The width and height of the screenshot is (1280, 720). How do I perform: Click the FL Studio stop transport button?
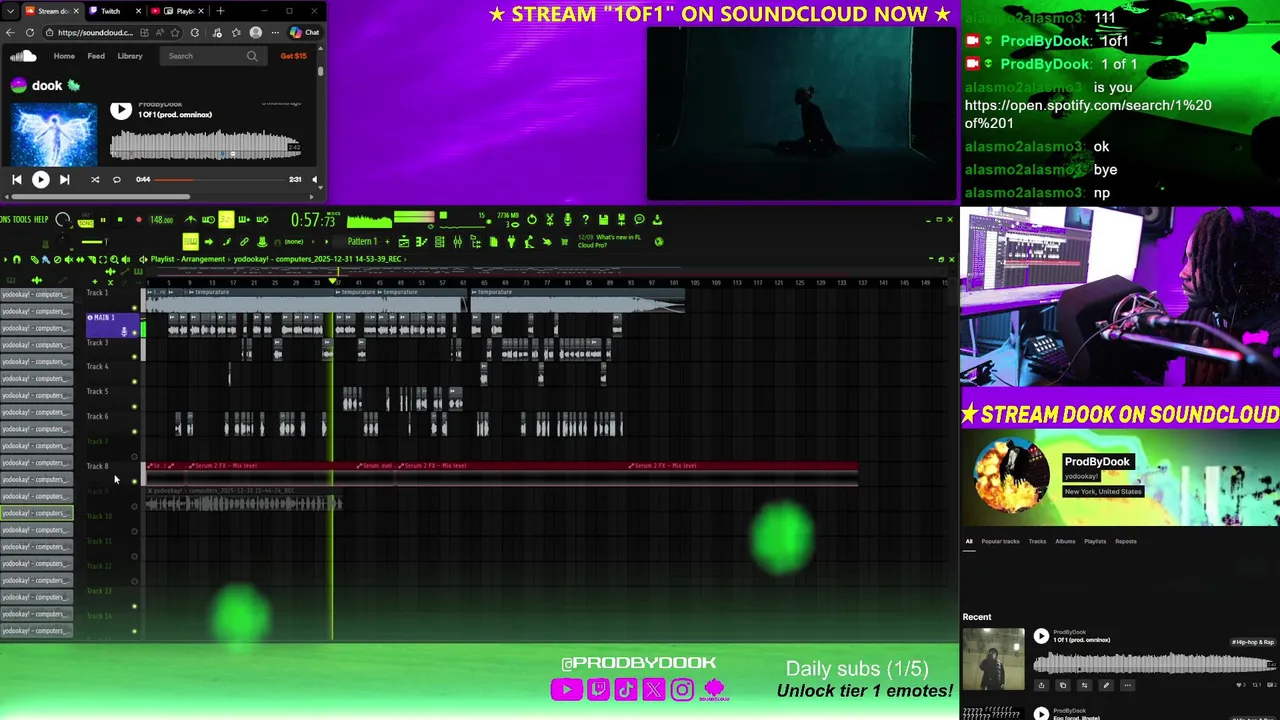click(x=120, y=219)
